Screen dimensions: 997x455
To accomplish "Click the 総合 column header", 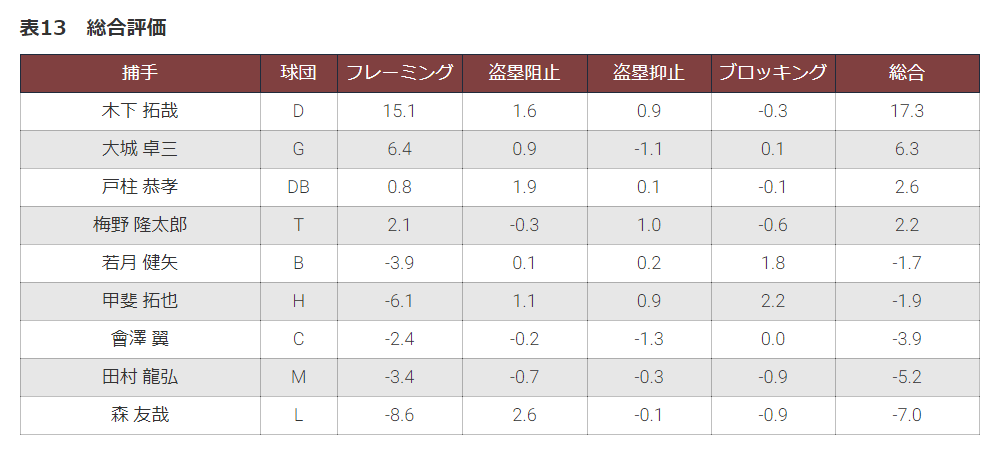I will click(x=907, y=73).
